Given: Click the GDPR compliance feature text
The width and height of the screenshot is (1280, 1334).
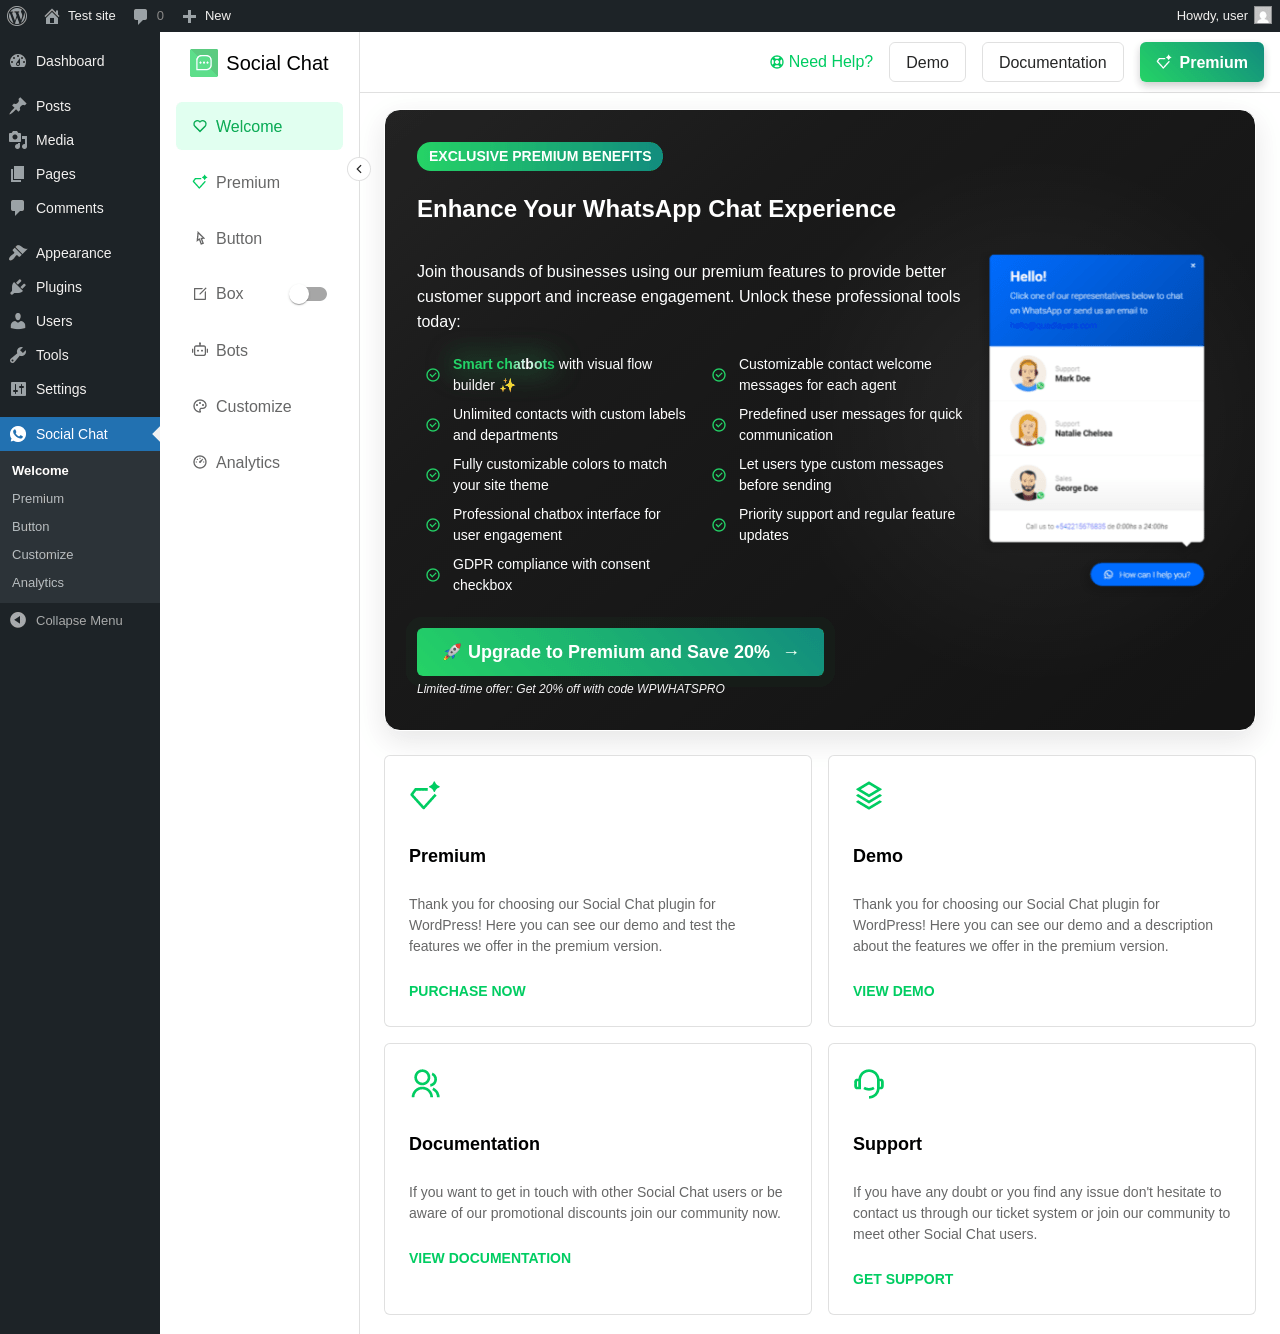Looking at the screenshot, I should pyautogui.click(x=551, y=574).
